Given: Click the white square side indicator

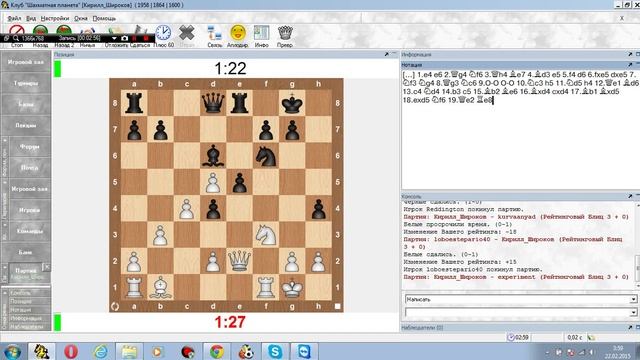Looking at the screenshot, I should coord(338,307).
